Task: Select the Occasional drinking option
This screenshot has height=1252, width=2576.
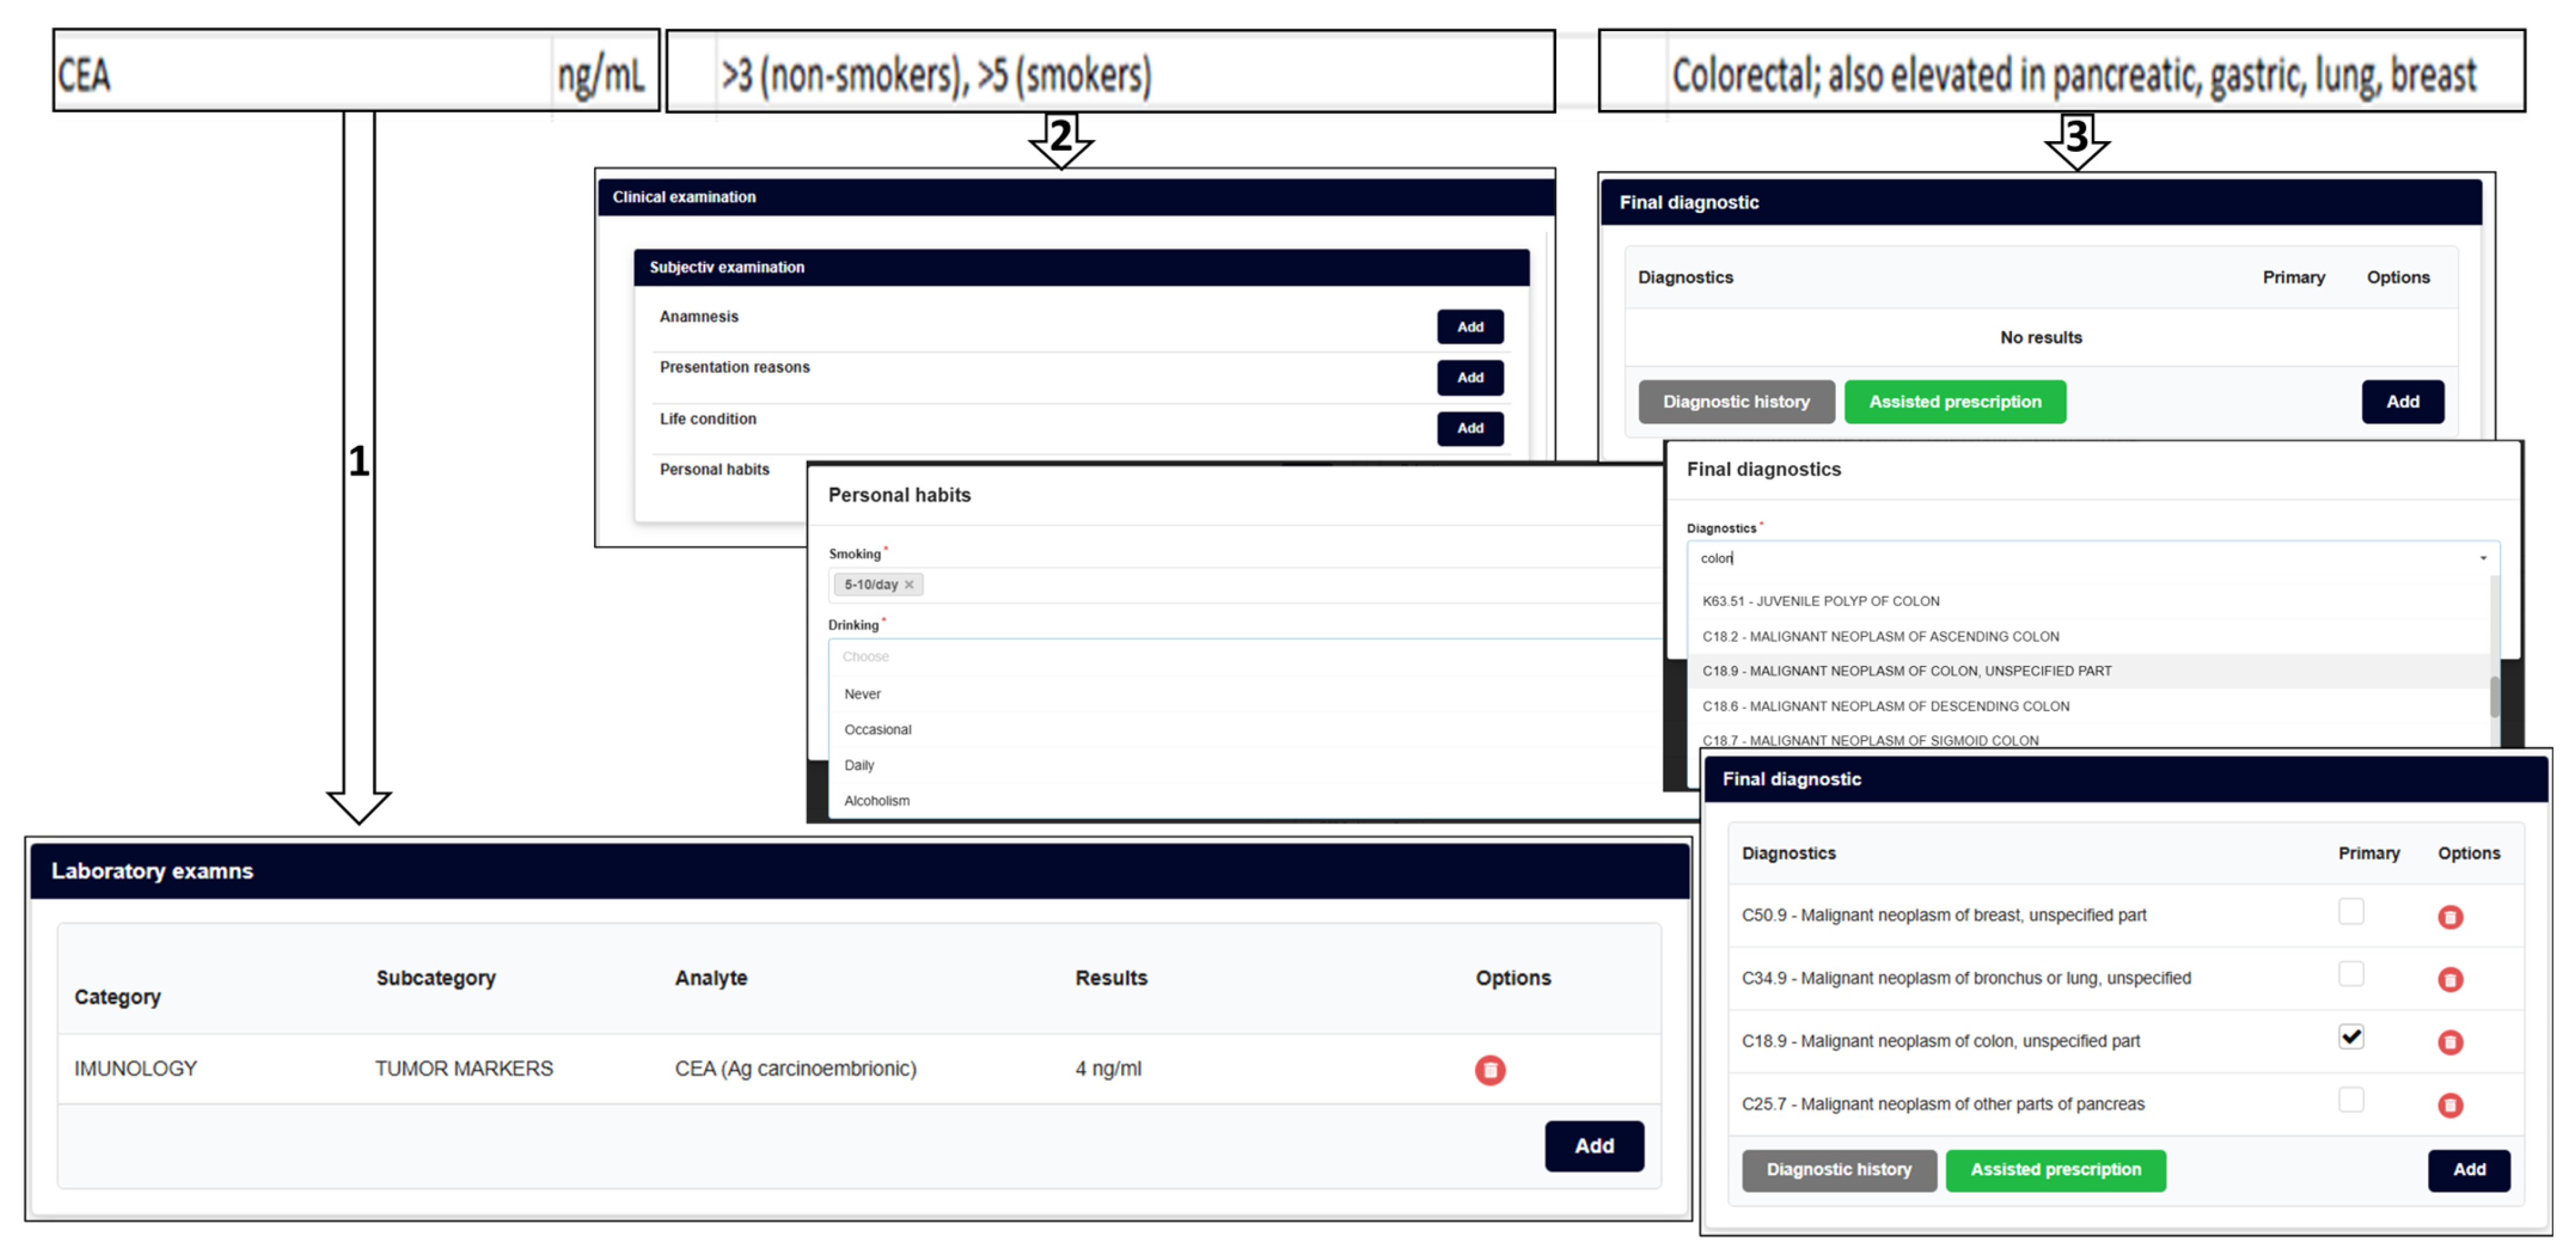Action: click(877, 730)
